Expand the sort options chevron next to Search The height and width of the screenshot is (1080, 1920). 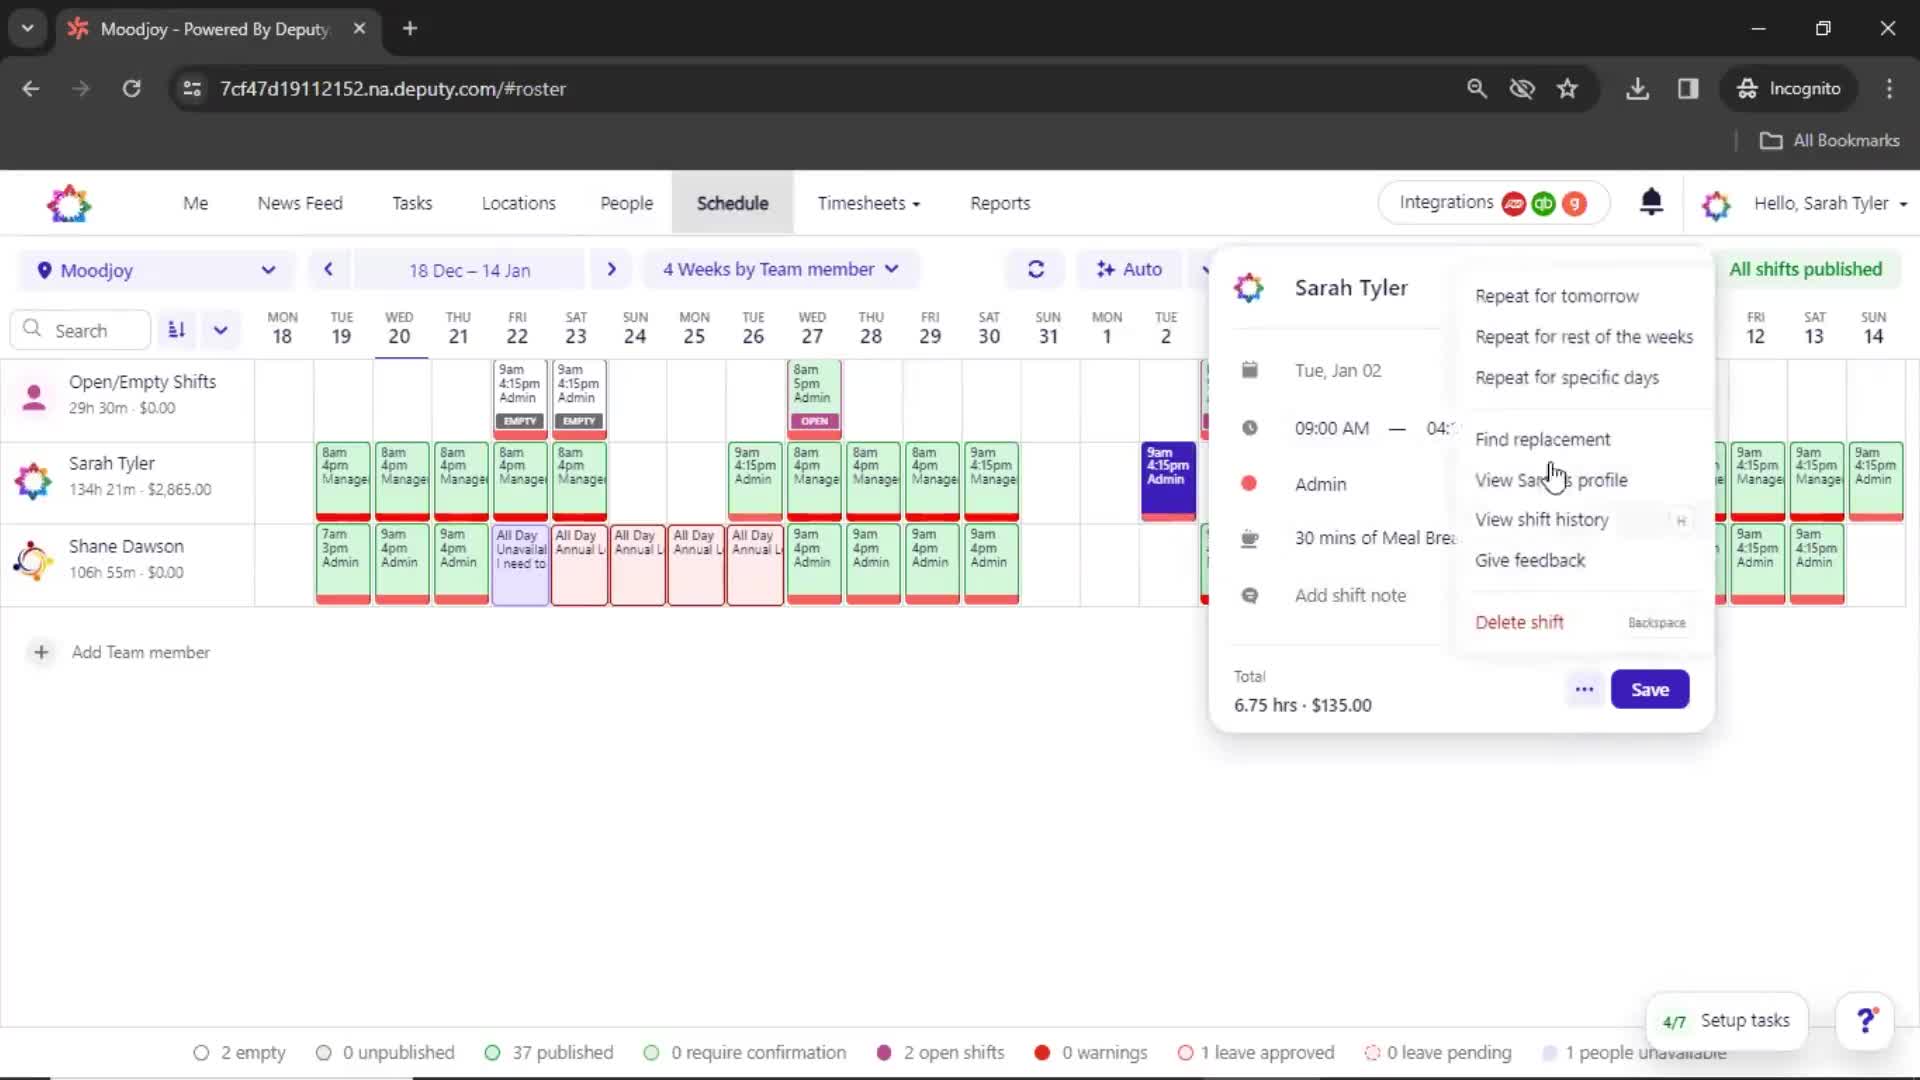tap(221, 330)
